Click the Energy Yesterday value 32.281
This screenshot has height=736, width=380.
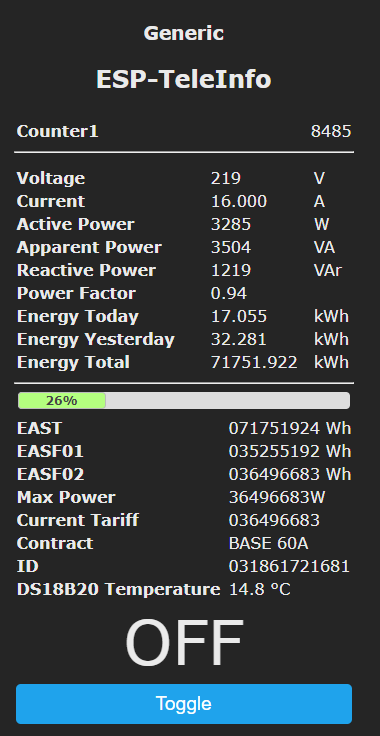click(x=239, y=339)
